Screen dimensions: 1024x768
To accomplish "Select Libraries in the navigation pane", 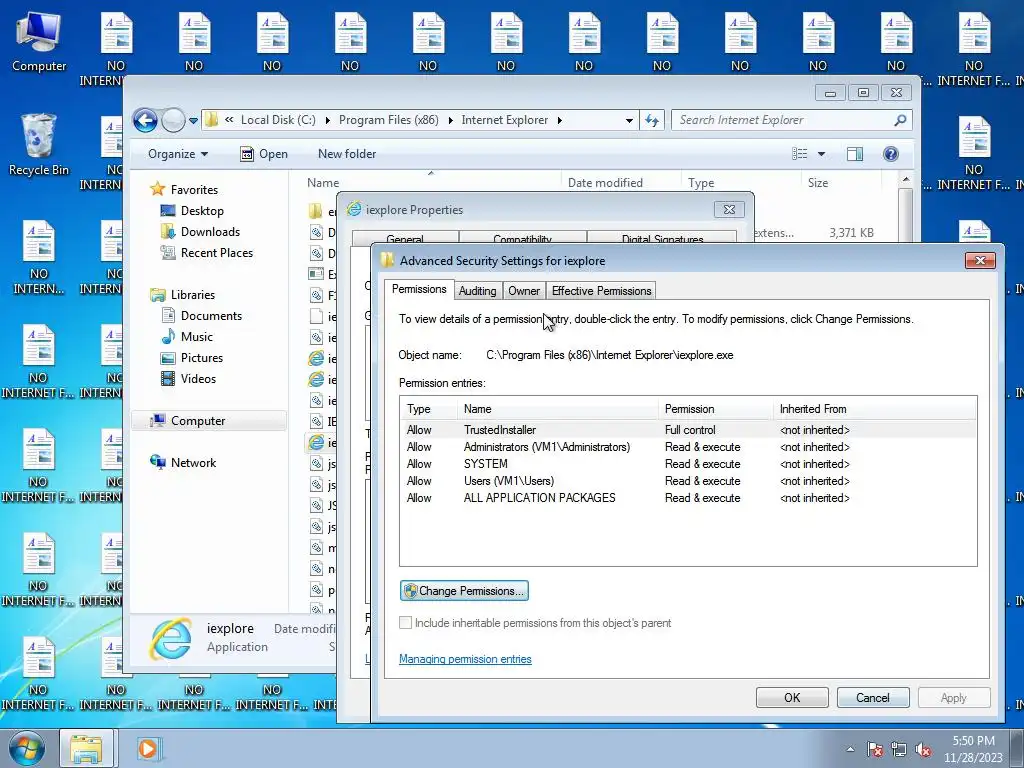I will 182,295.
